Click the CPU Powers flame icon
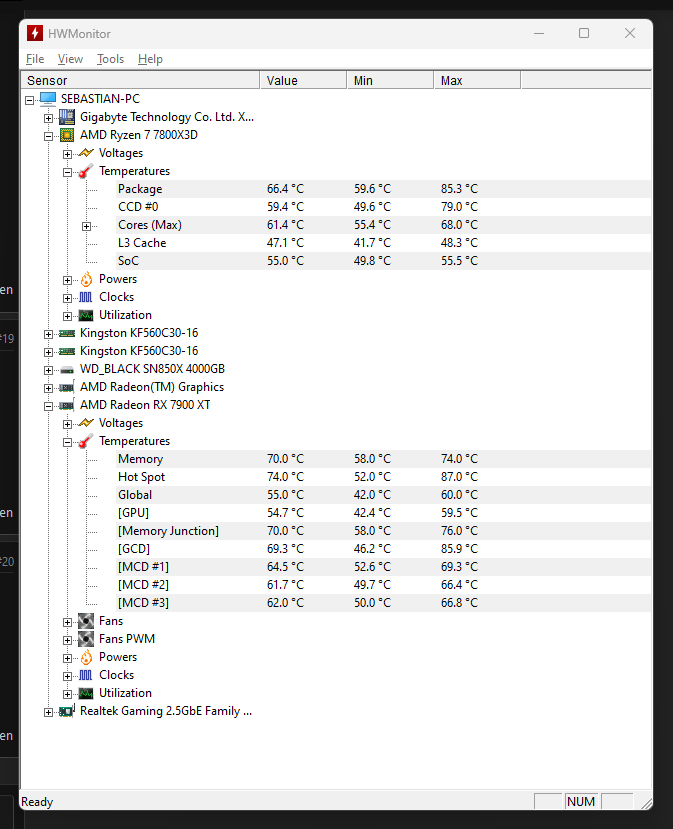Screen dimensions: 673x829 tap(86, 279)
